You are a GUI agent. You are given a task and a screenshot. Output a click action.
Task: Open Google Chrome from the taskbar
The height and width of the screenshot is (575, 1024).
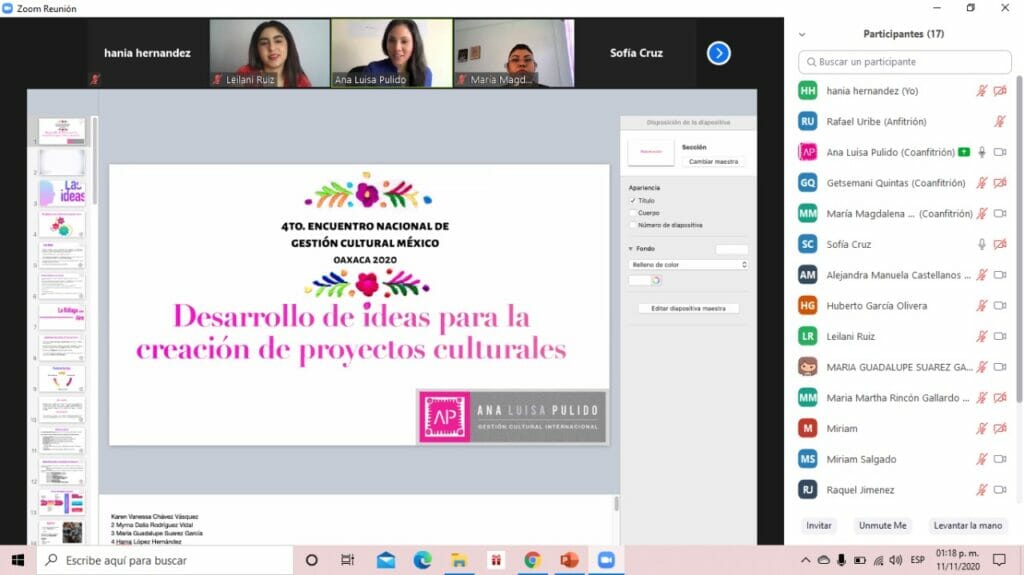532,560
